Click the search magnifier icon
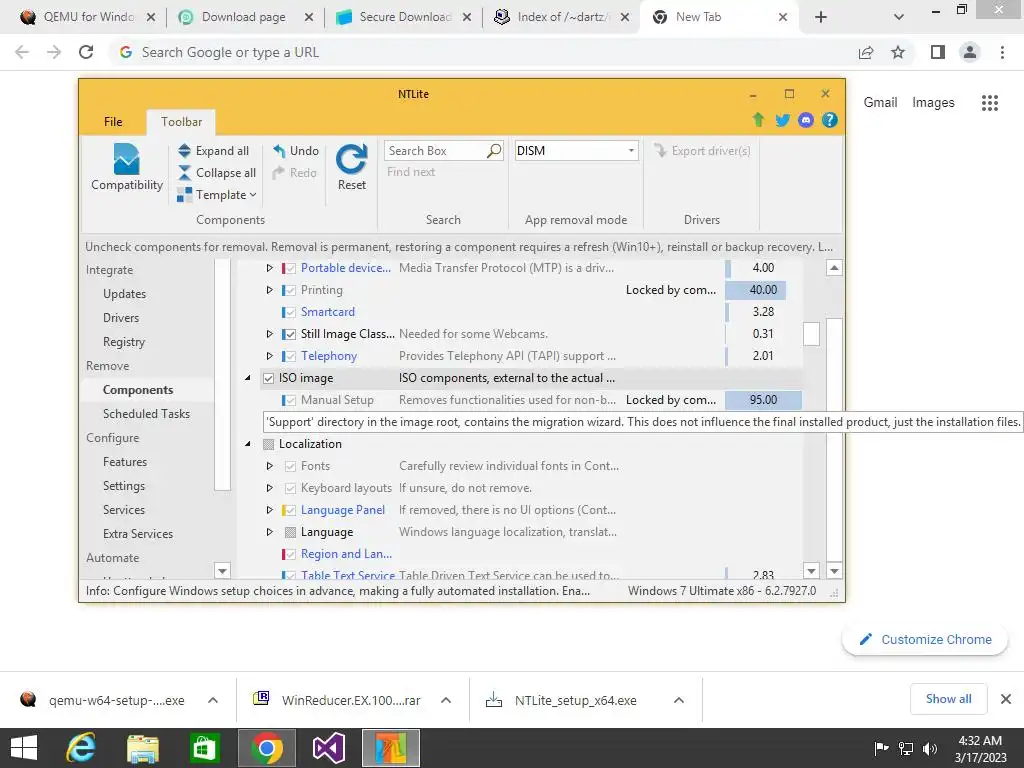 494,151
